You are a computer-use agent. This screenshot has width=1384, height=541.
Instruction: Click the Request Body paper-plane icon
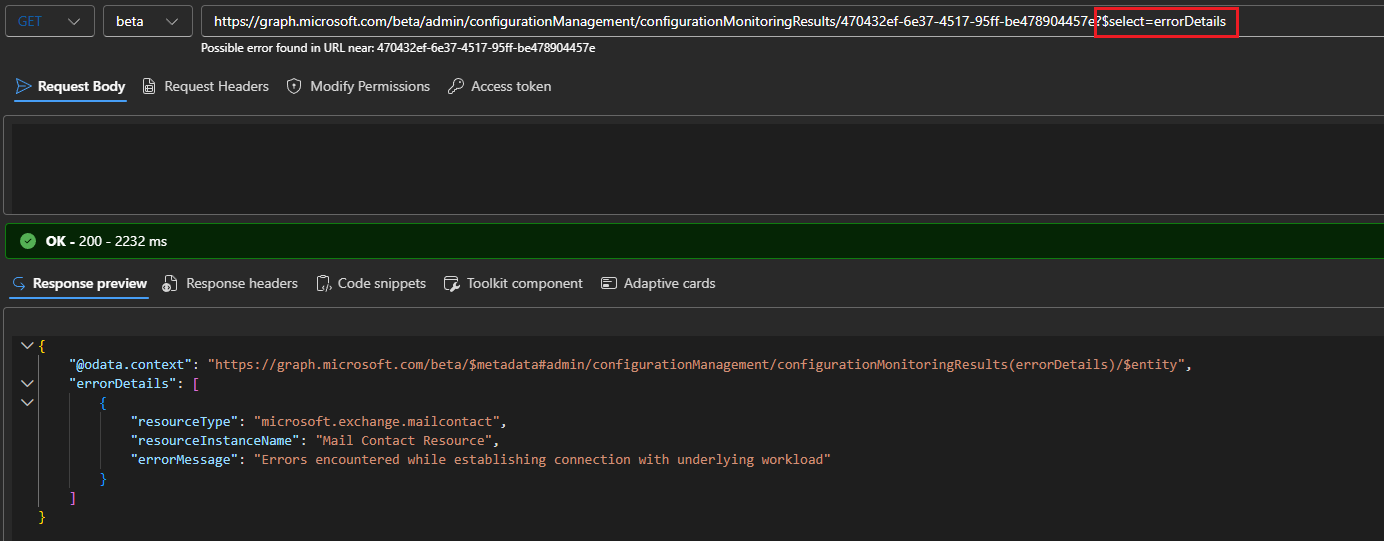(24, 87)
